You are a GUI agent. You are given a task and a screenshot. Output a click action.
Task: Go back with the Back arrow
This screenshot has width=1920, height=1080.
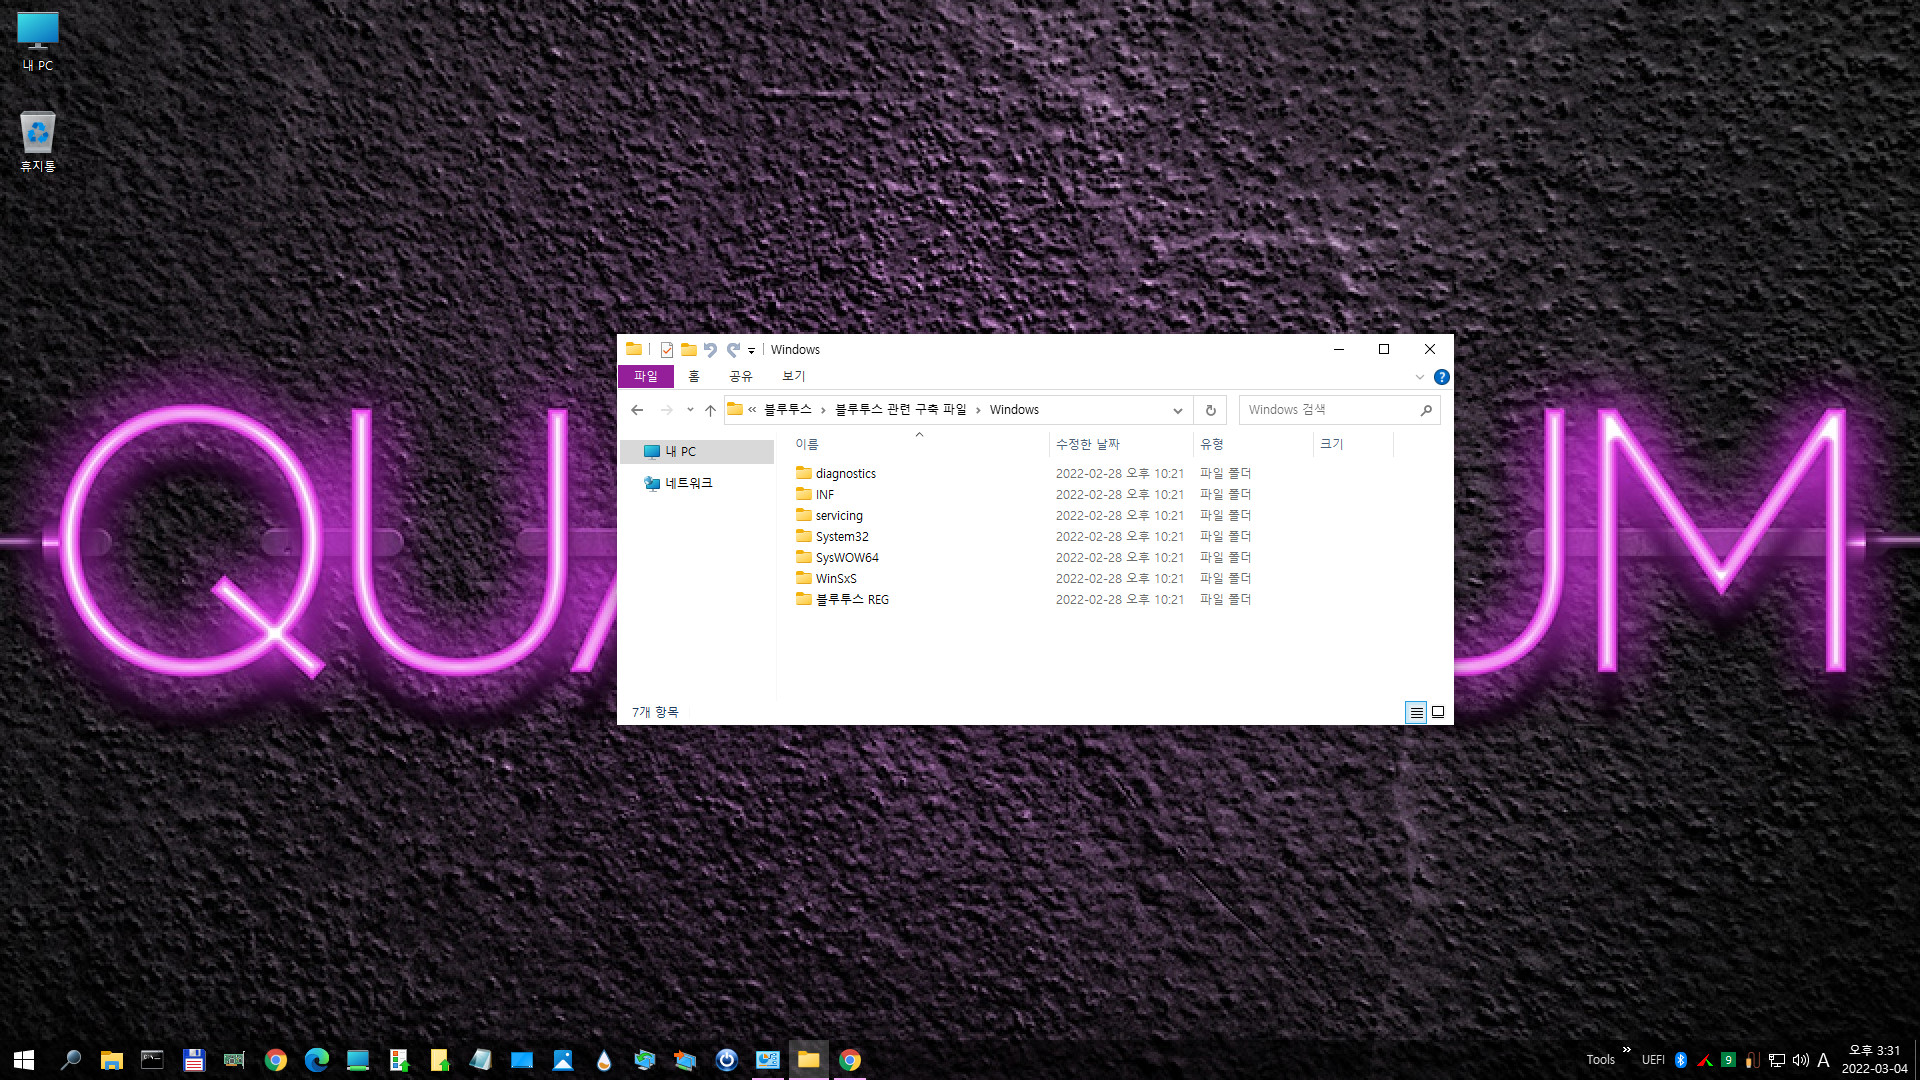point(637,410)
